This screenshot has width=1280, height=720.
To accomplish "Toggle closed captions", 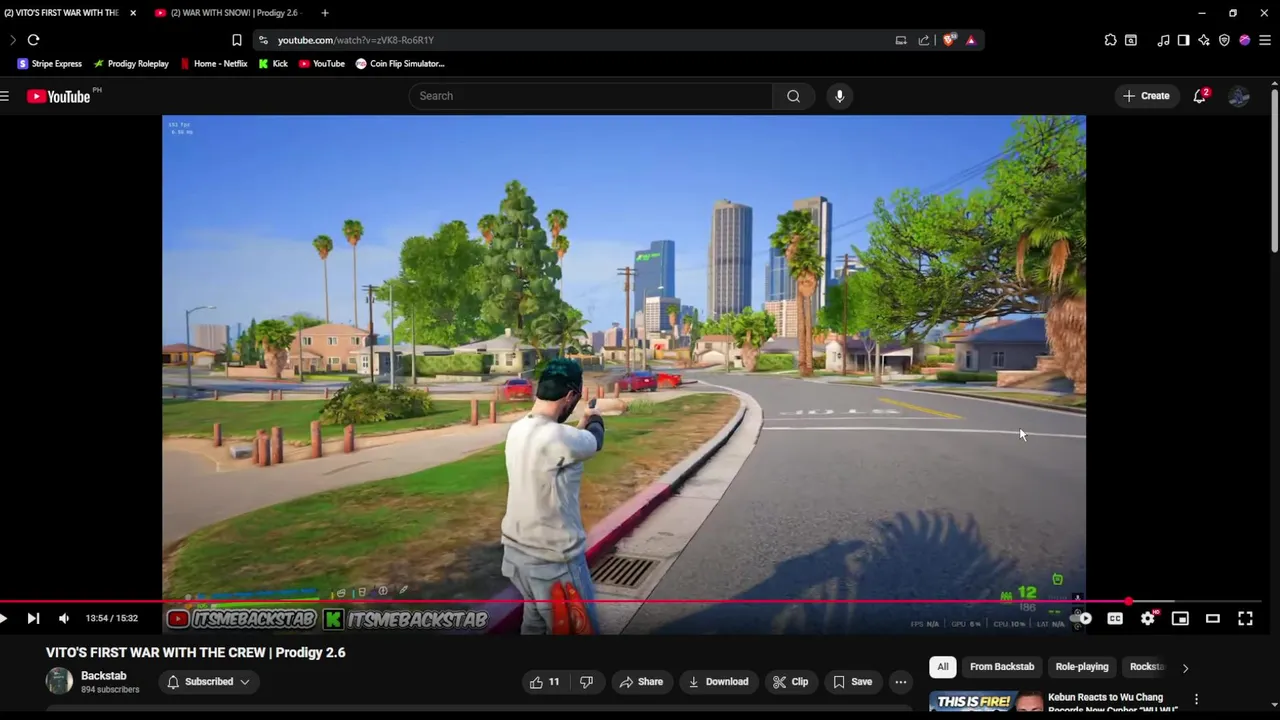I will click(x=1115, y=618).
